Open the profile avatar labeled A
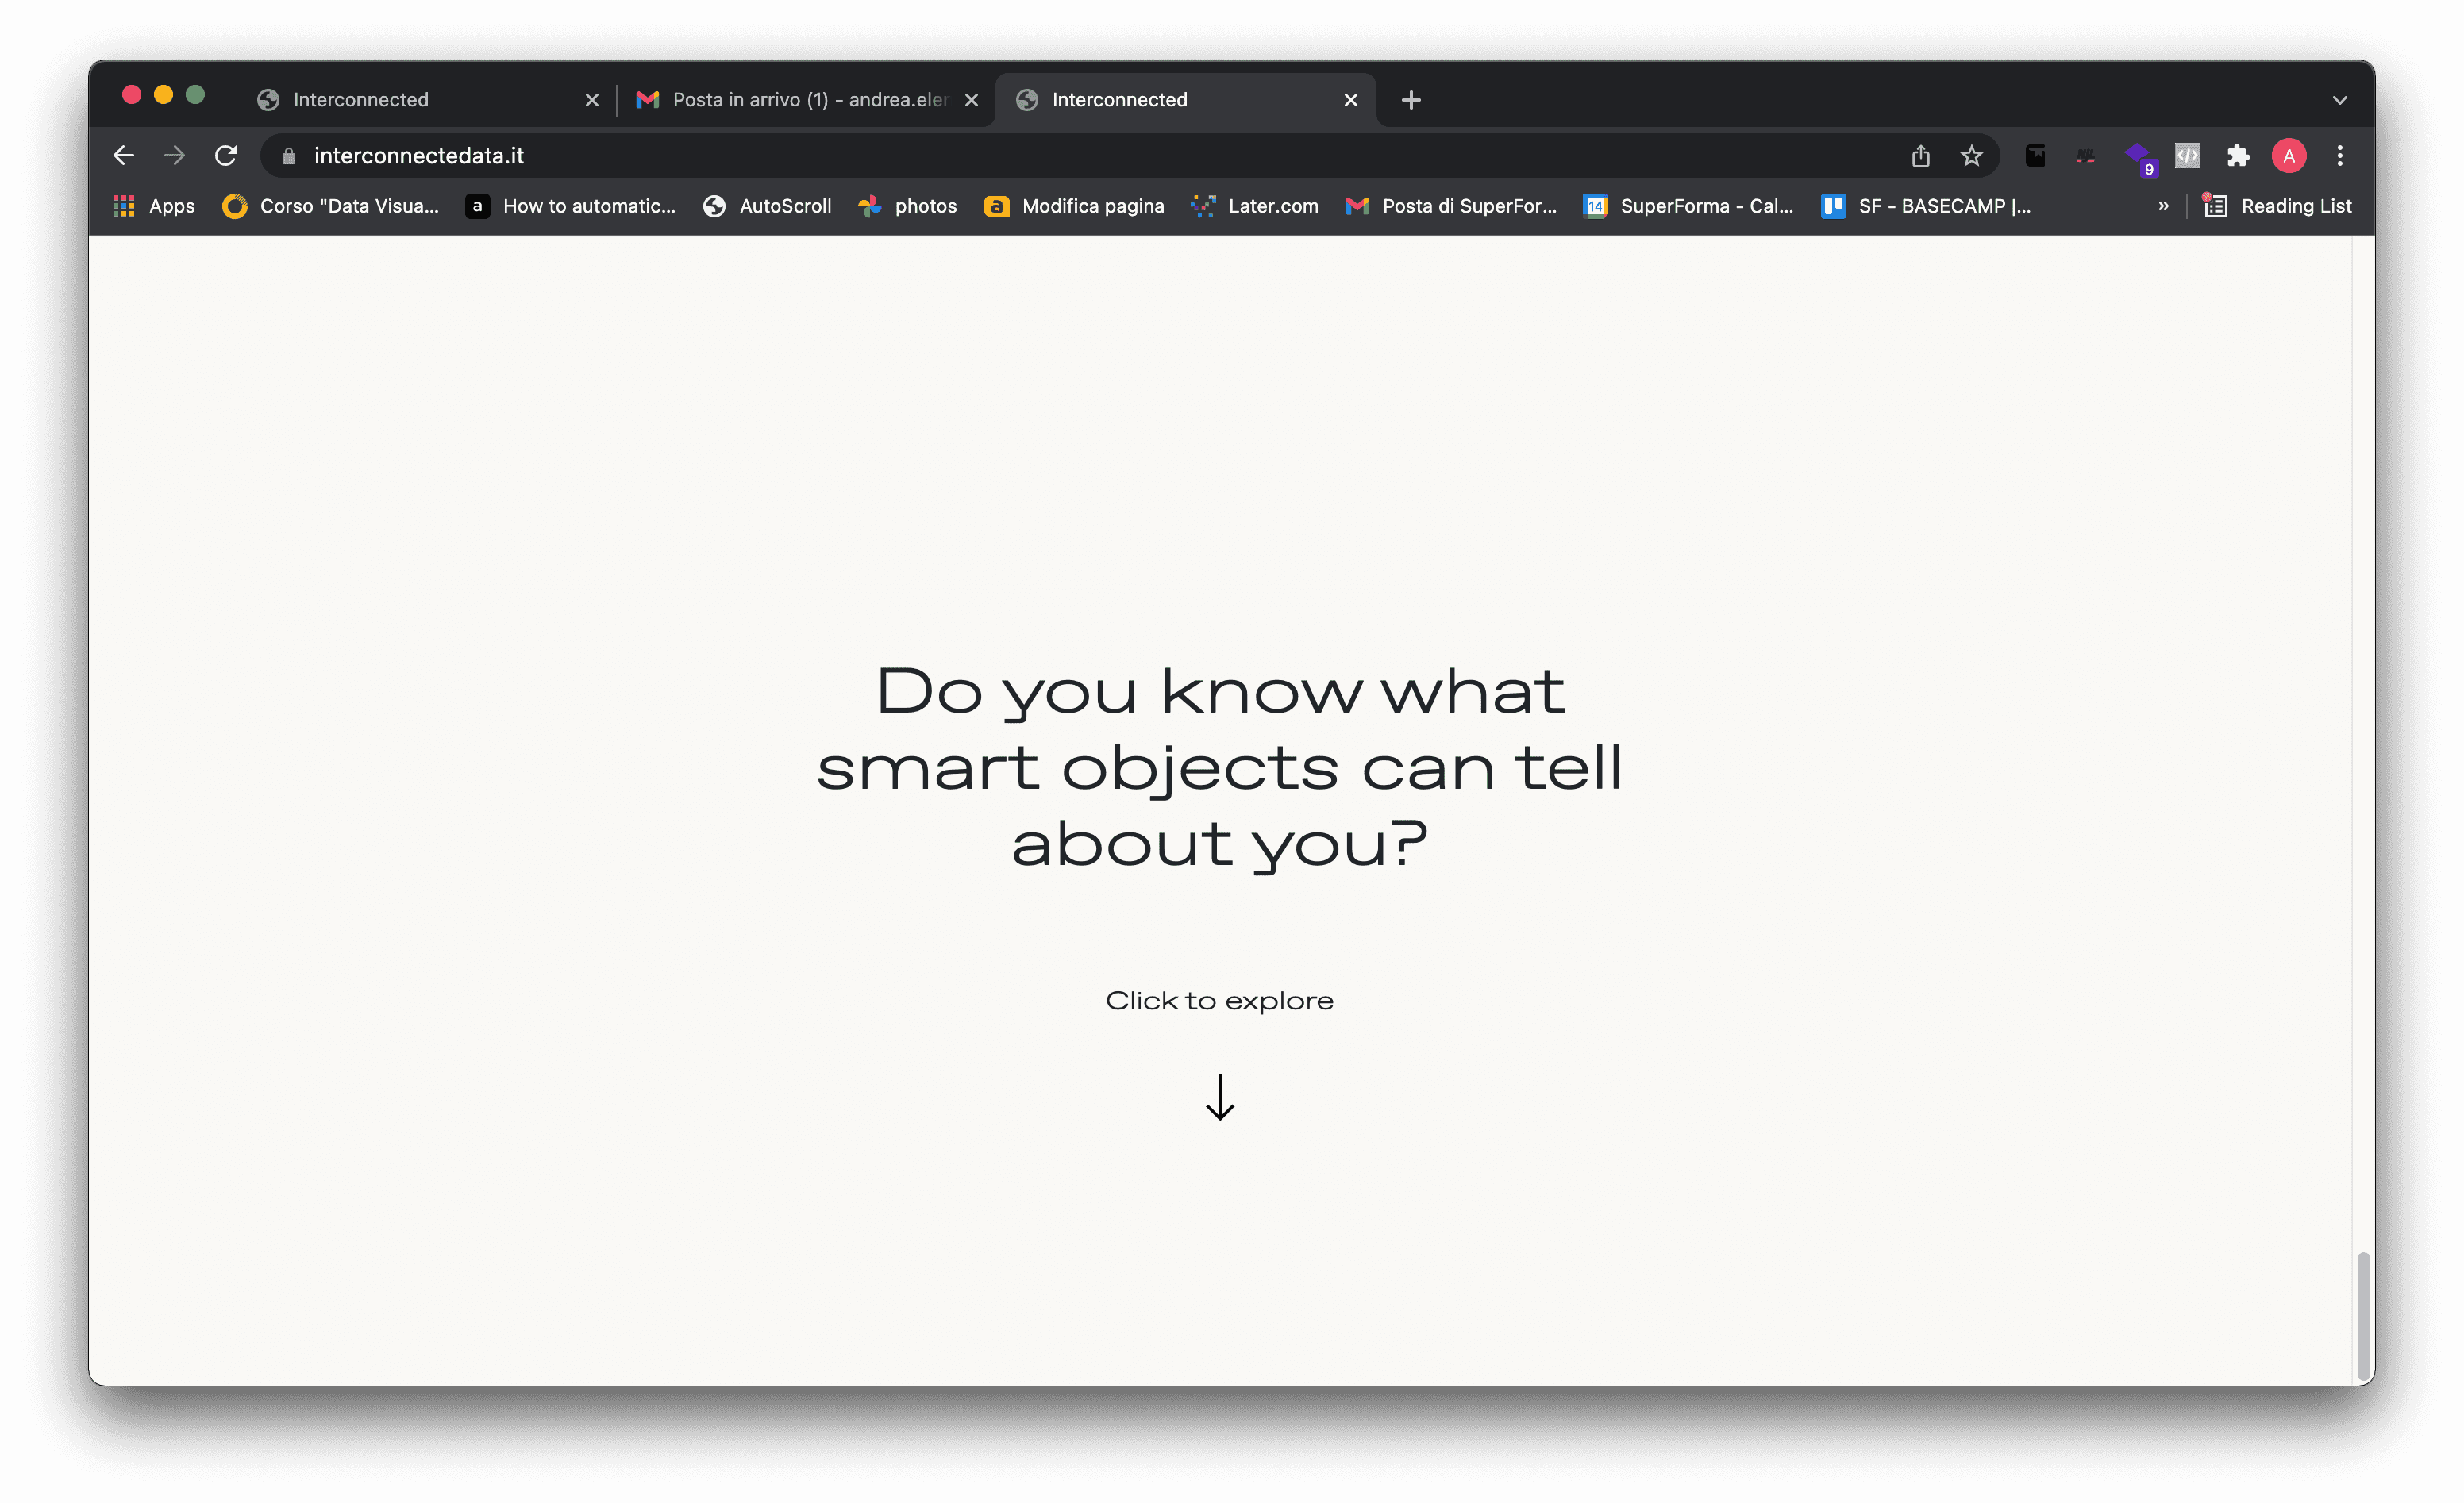 2289,156
